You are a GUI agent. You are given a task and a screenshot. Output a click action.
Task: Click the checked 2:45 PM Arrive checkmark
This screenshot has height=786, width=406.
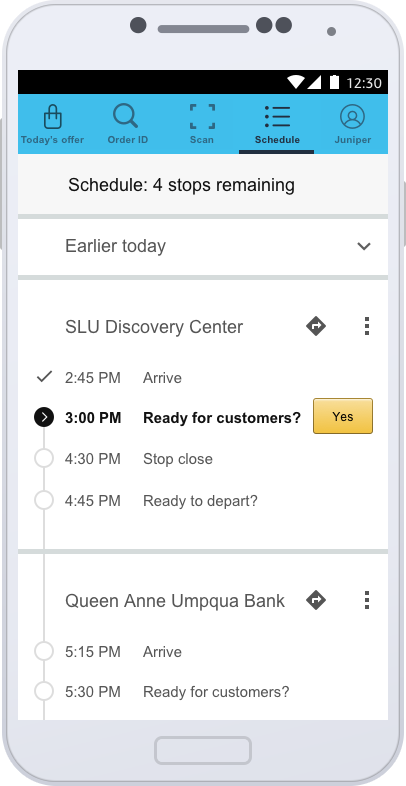point(45,376)
